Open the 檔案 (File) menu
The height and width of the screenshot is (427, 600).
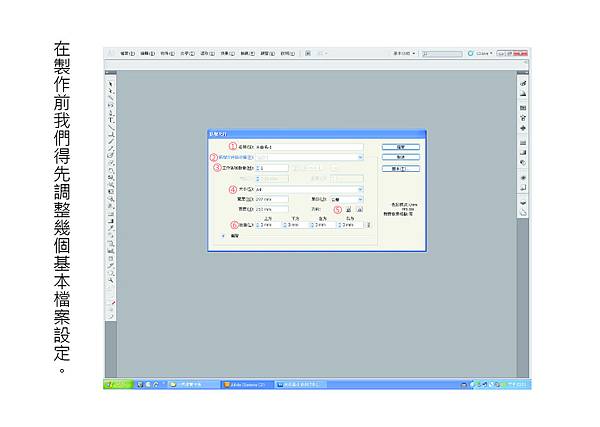(127, 54)
